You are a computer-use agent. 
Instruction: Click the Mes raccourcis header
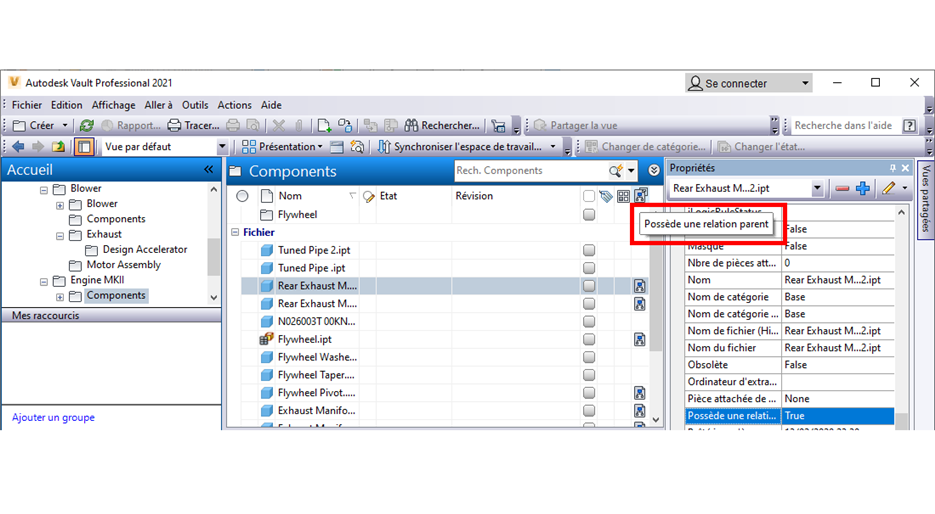(x=112, y=315)
